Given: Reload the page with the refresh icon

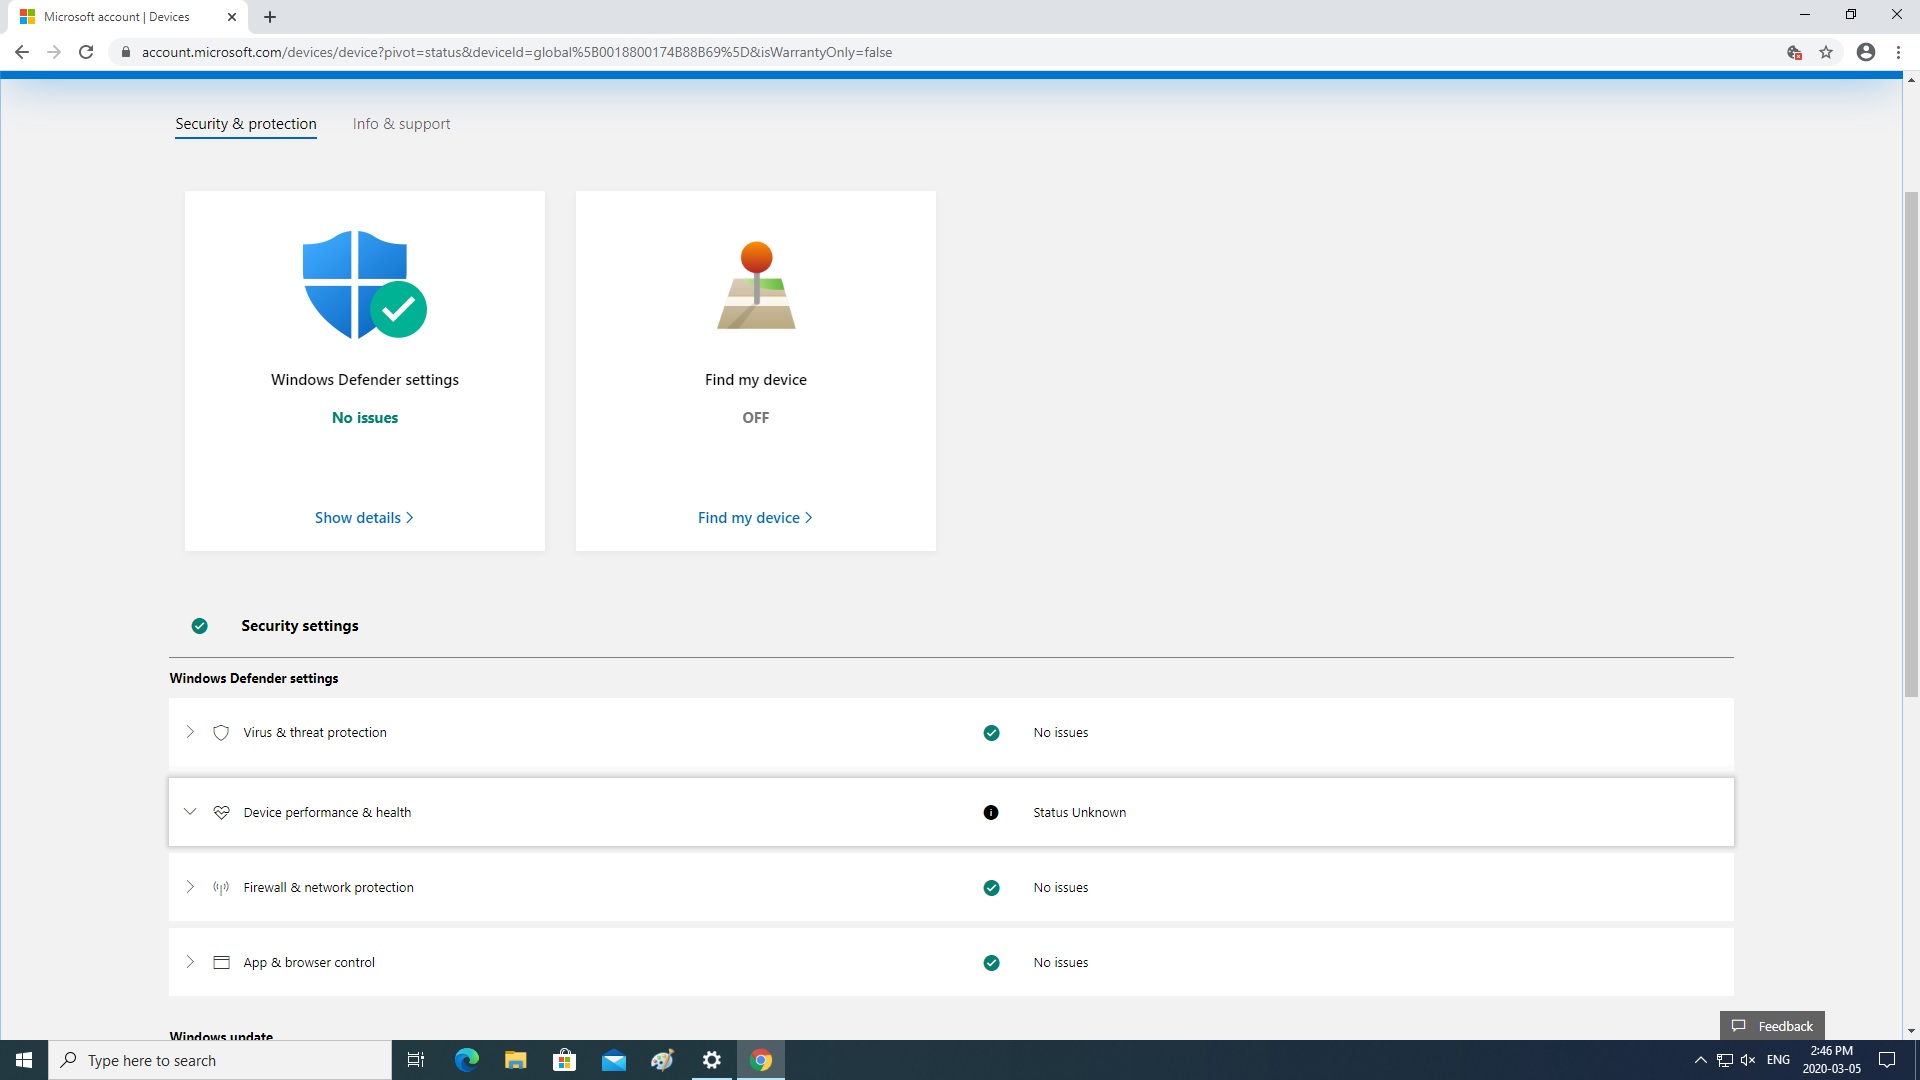Looking at the screenshot, I should [x=86, y=52].
